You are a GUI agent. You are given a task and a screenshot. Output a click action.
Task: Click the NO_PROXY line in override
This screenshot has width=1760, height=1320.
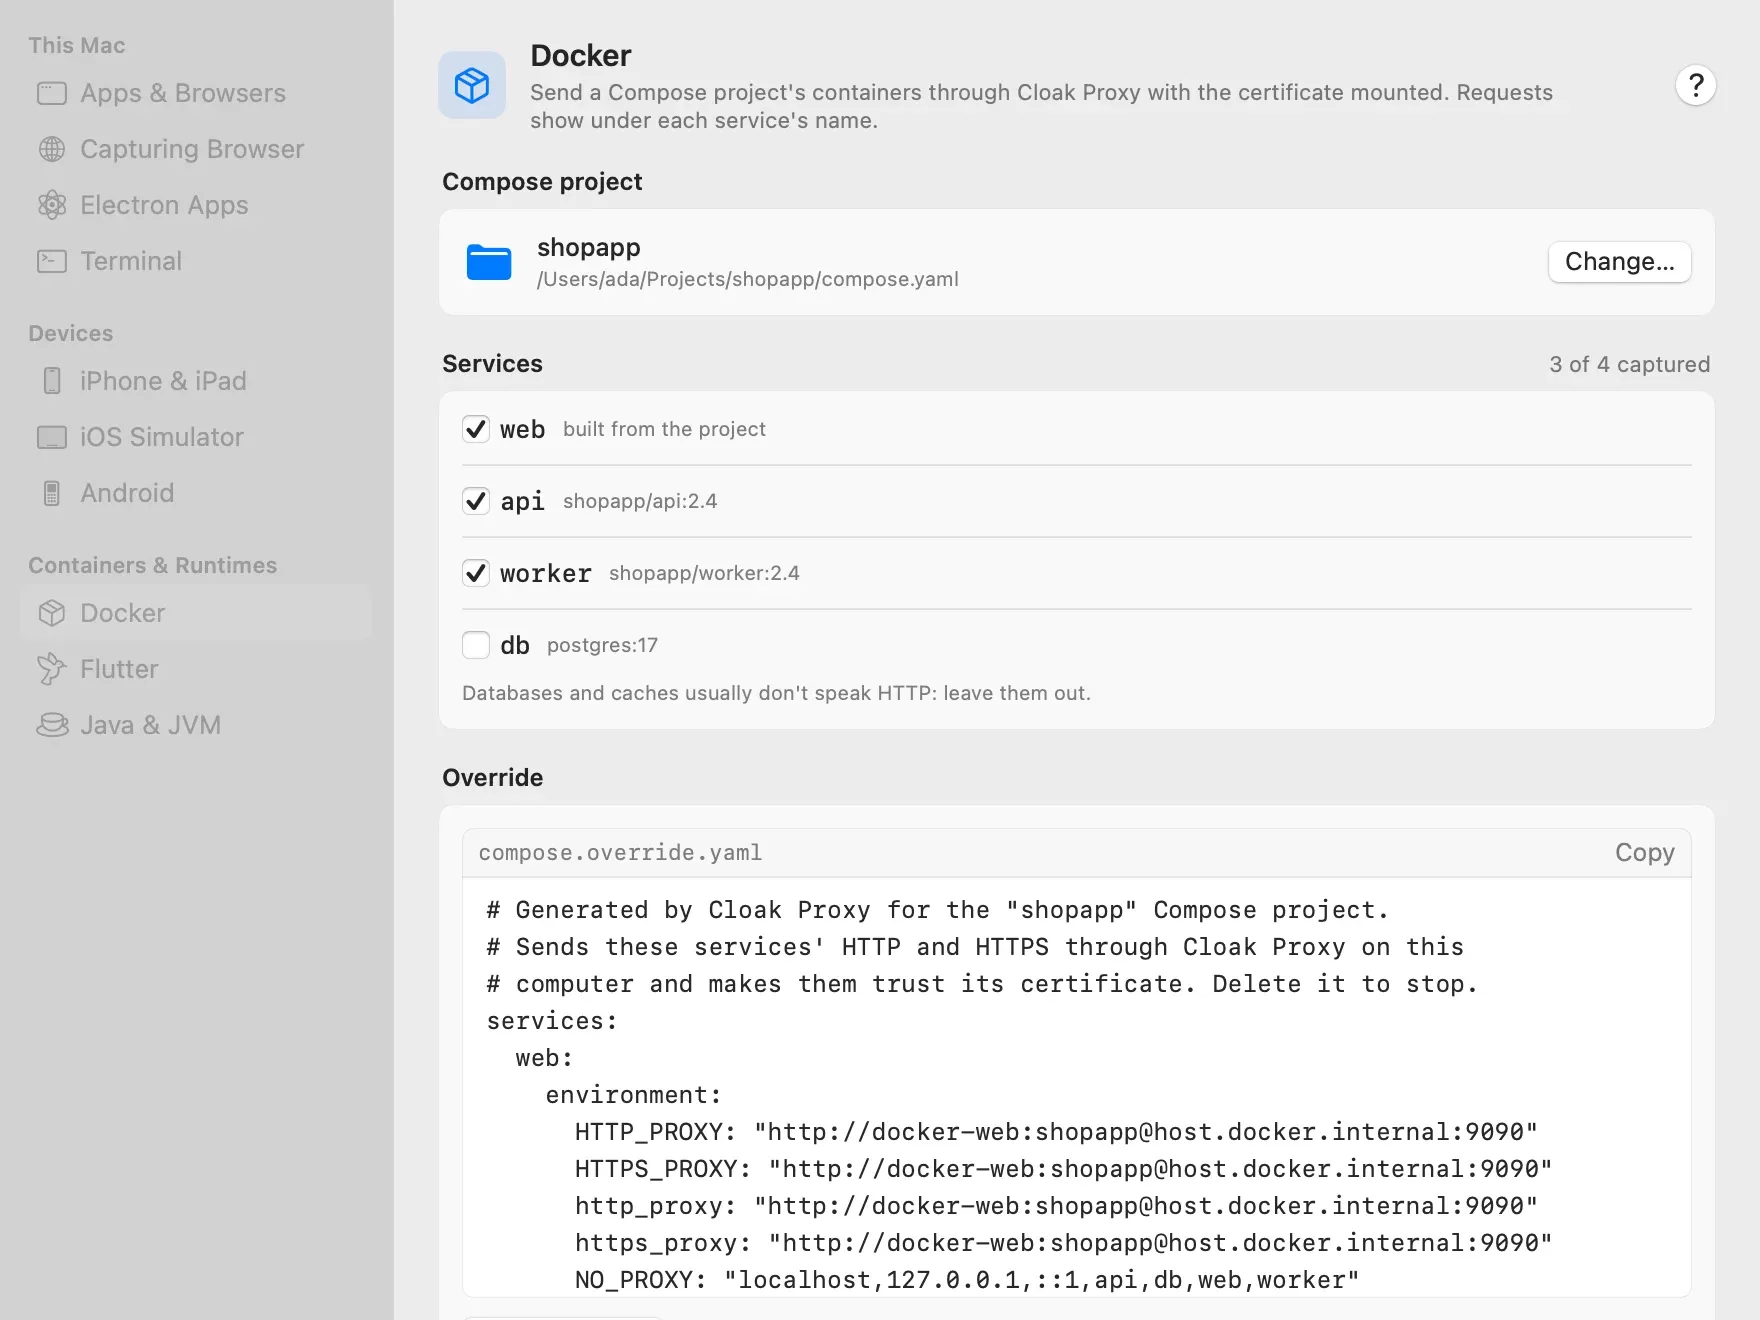pyautogui.click(x=967, y=1280)
